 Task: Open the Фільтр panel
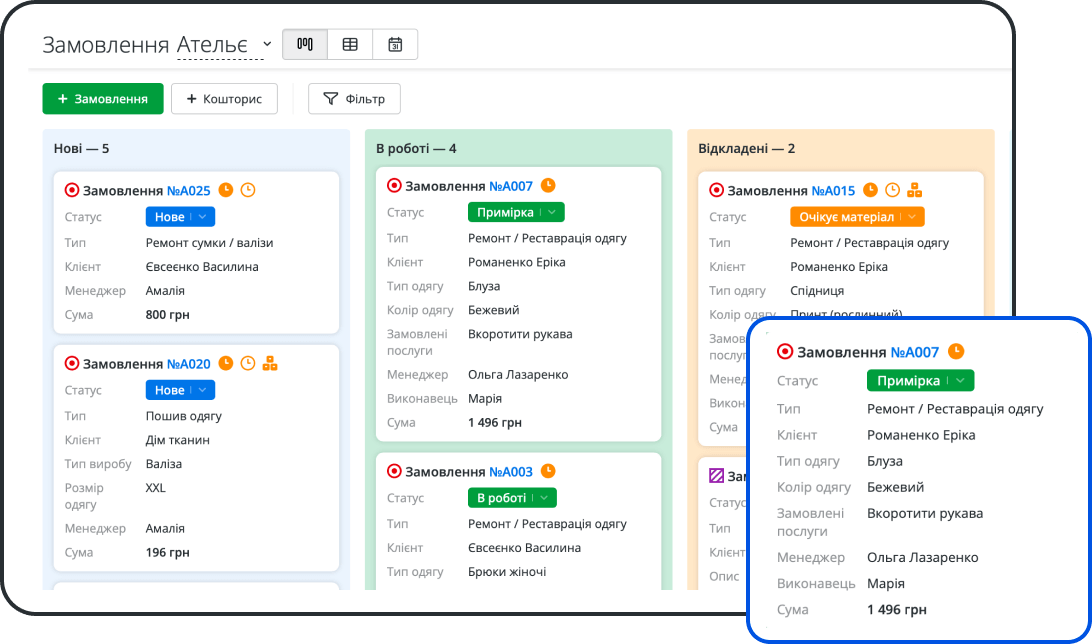(354, 99)
